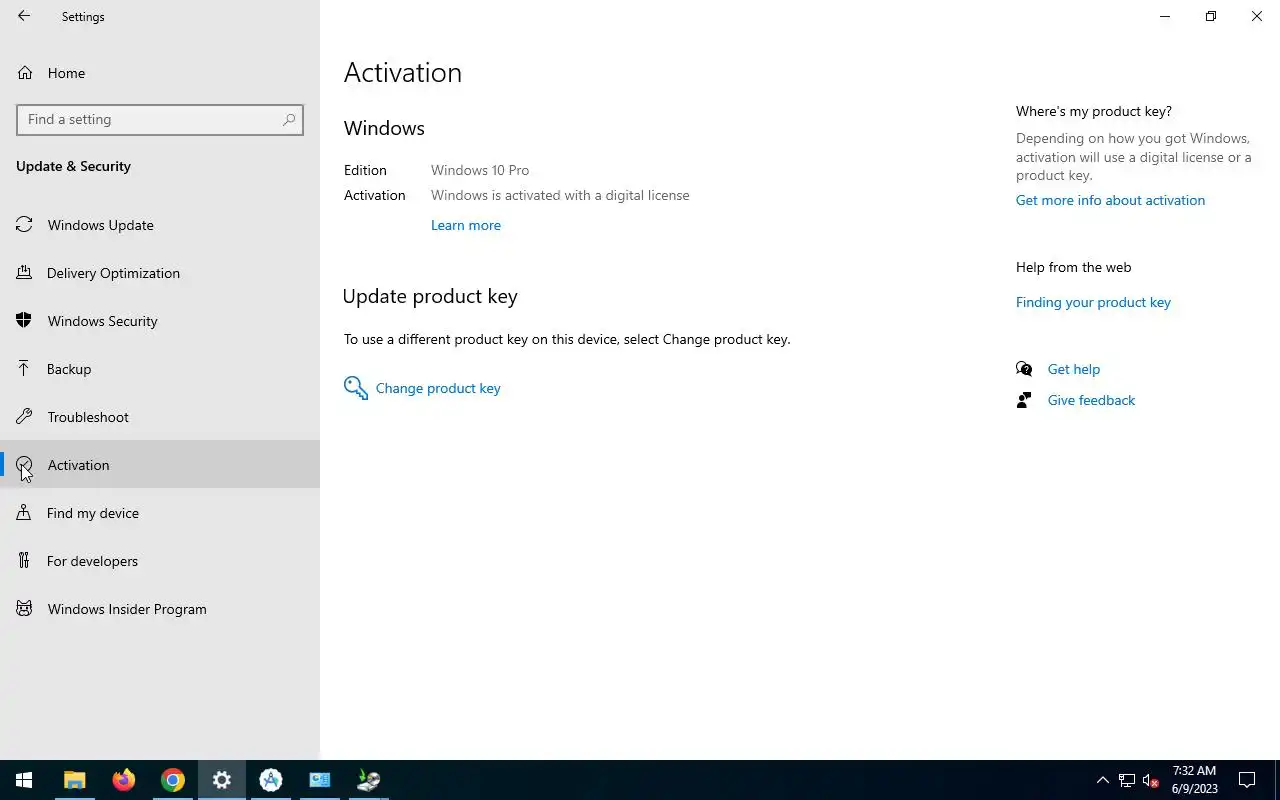Open For developers settings
The image size is (1280, 800).
pos(160,561)
